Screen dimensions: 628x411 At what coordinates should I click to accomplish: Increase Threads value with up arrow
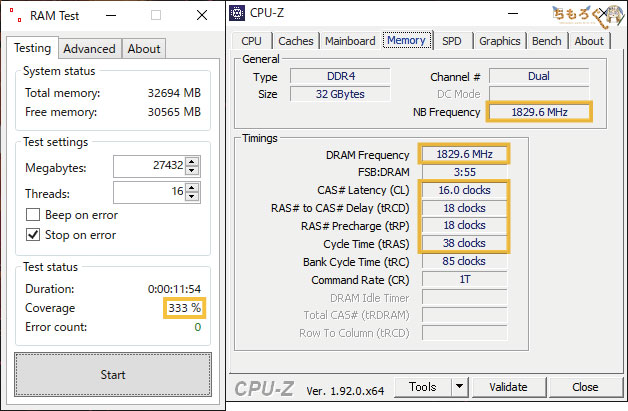192,187
